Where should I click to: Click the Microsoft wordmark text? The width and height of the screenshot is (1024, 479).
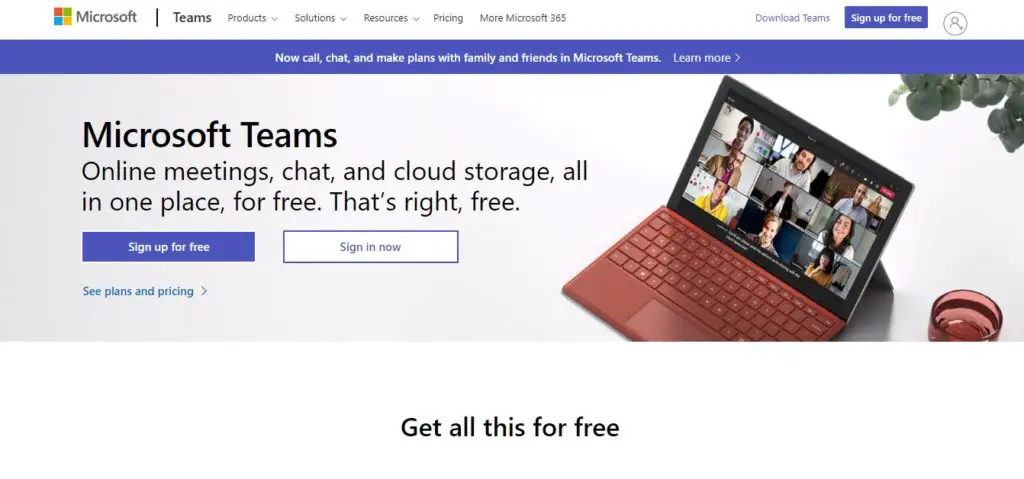click(x=106, y=17)
